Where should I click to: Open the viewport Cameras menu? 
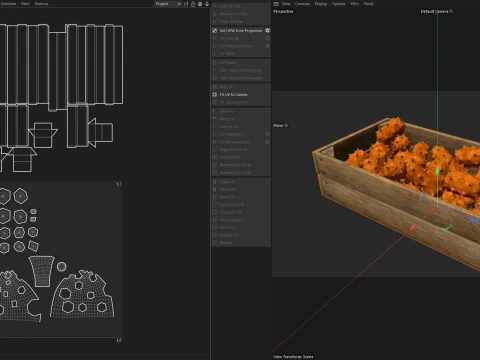coord(302,4)
